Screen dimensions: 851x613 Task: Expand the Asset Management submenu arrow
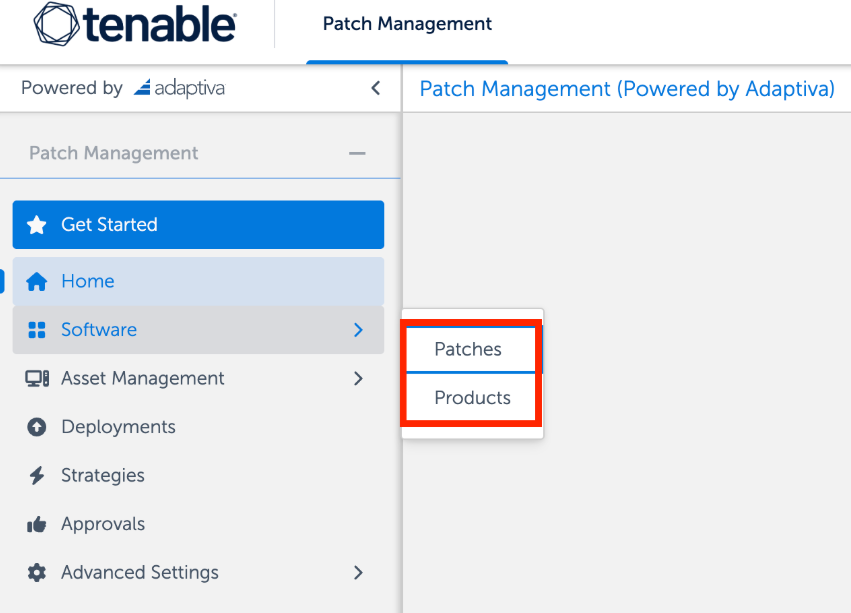(x=358, y=379)
